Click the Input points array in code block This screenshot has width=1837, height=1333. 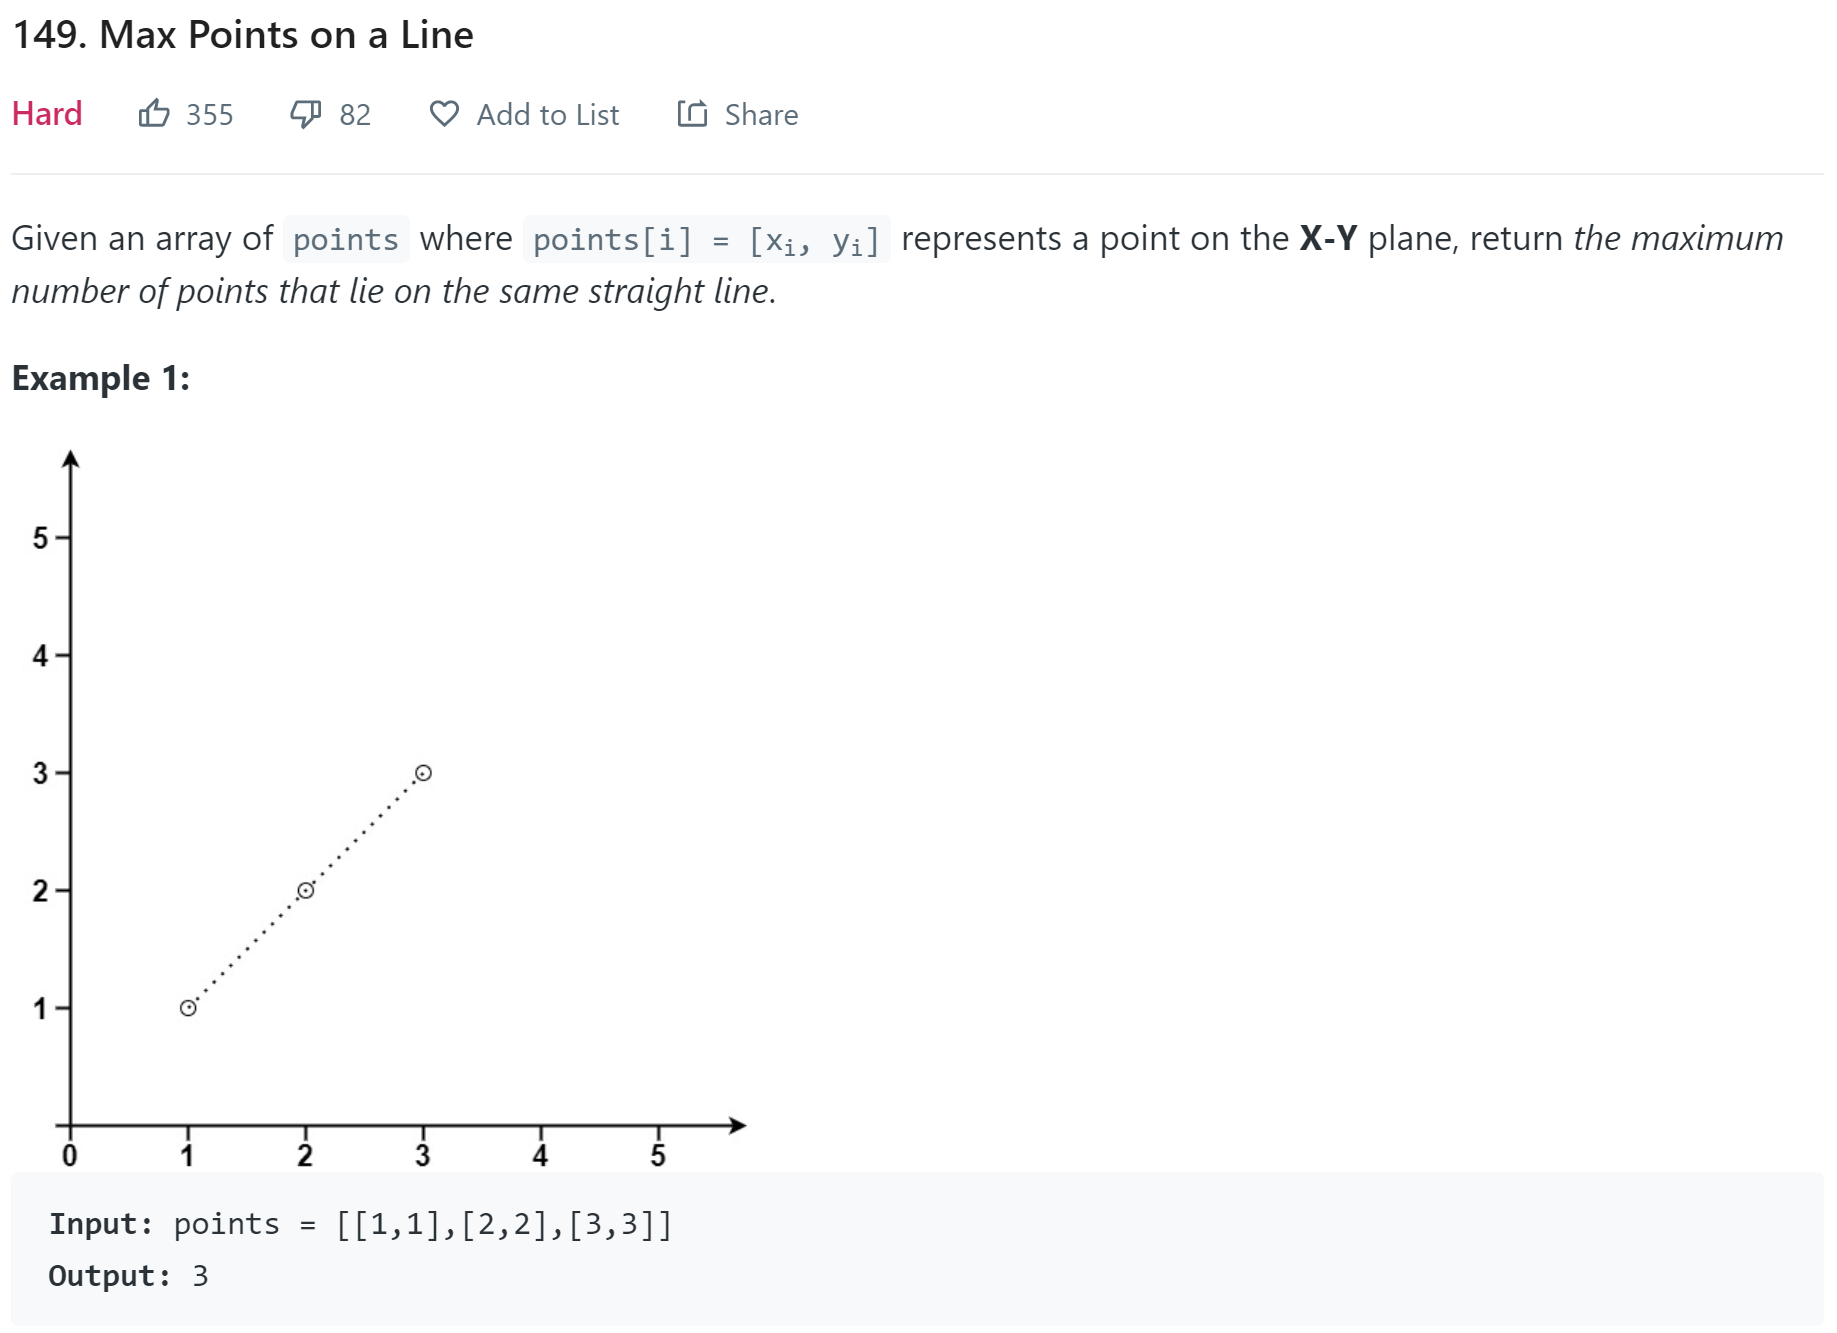click(504, 1224)
